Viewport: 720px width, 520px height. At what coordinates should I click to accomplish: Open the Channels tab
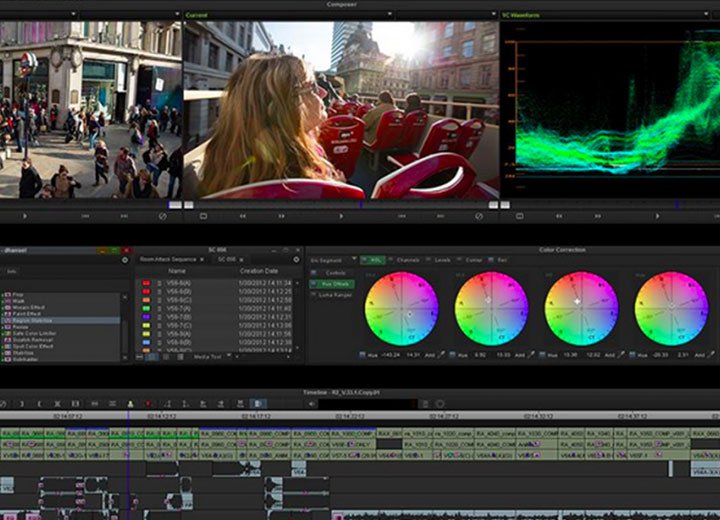pos(408,260)
